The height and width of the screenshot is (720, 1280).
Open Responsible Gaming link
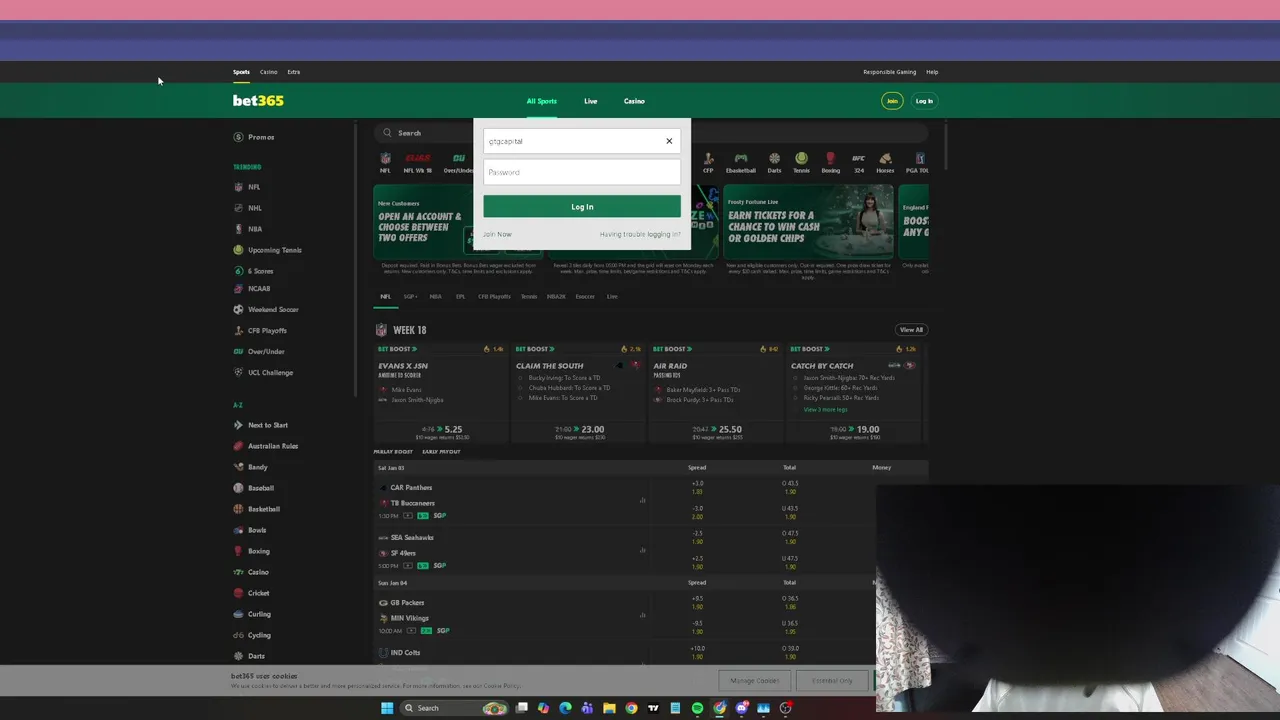(x=889, y=72)
